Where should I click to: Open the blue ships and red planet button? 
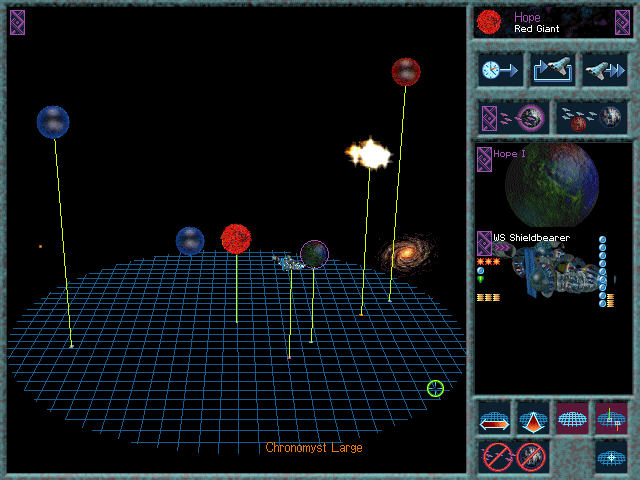click(591, 118)
